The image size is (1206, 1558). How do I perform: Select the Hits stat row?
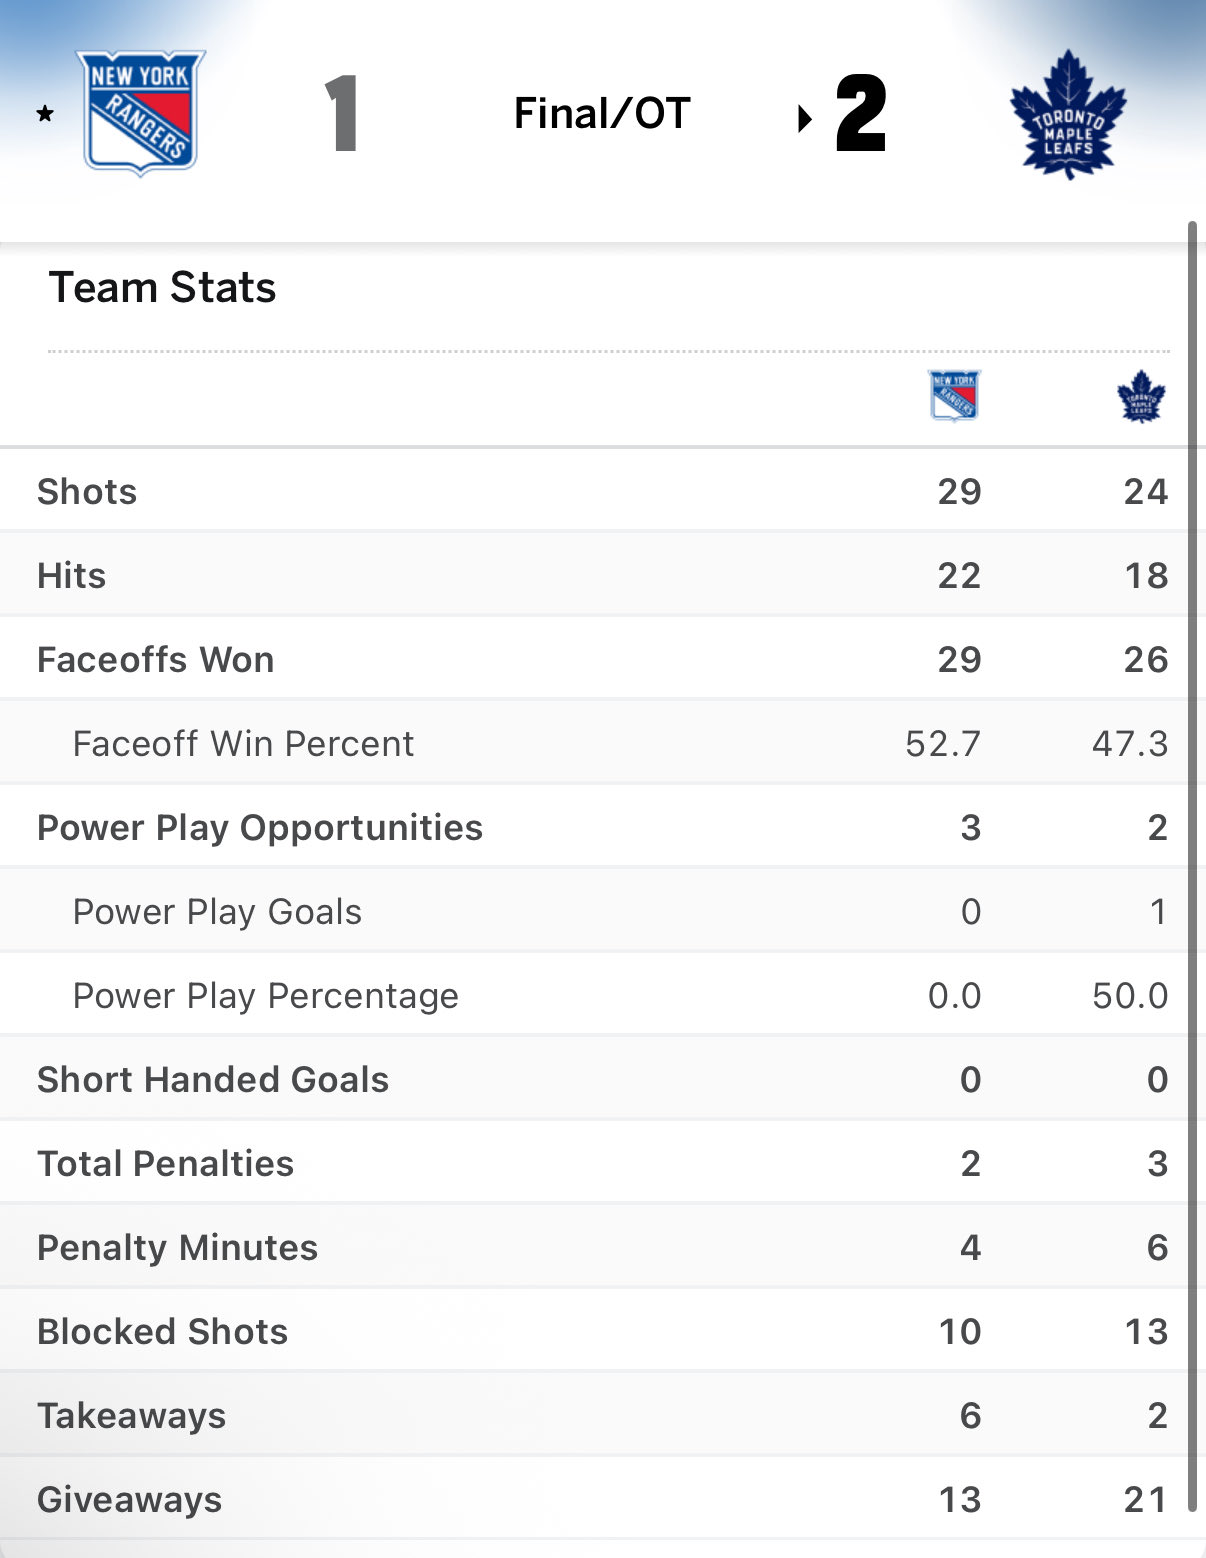(x=71, y=576)
